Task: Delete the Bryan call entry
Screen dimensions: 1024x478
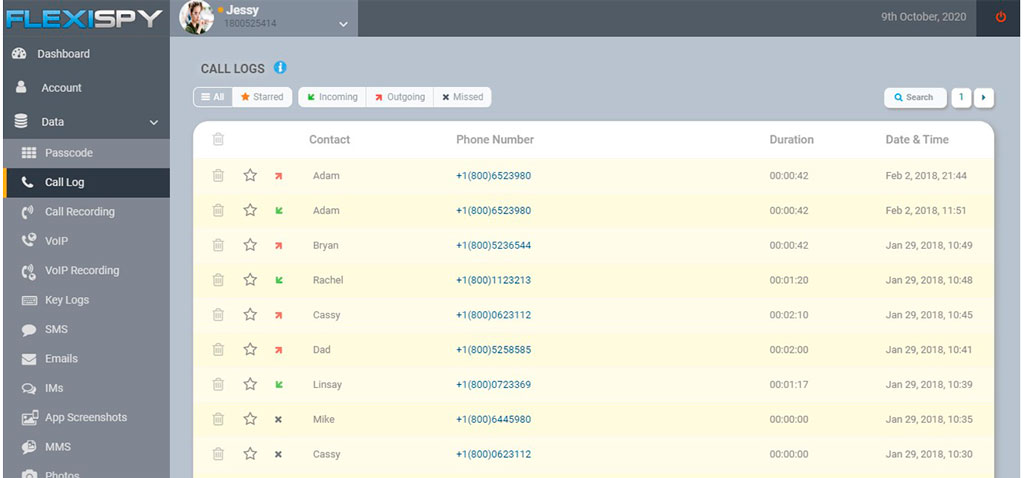Action: (x=218, y=245)
